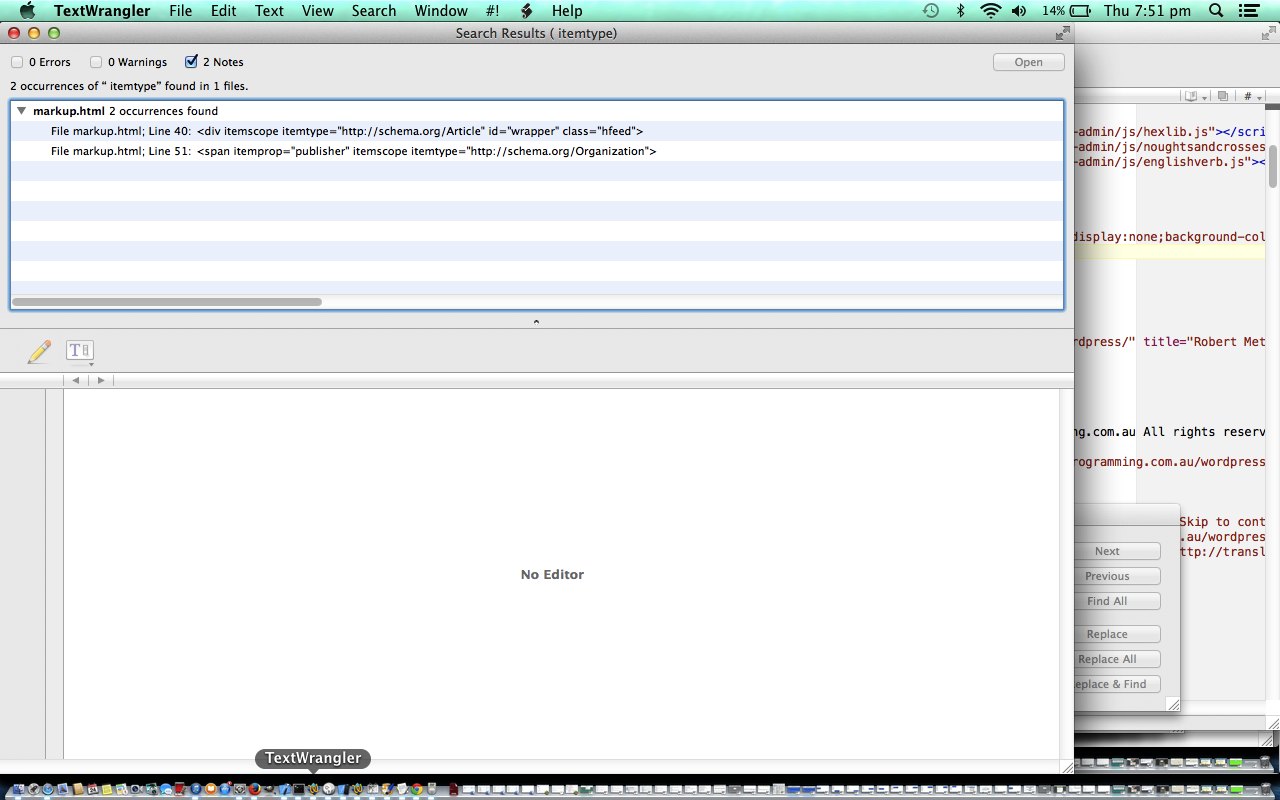Click the pencil document-state icon
1280x800 pixels.
point(39,351)
